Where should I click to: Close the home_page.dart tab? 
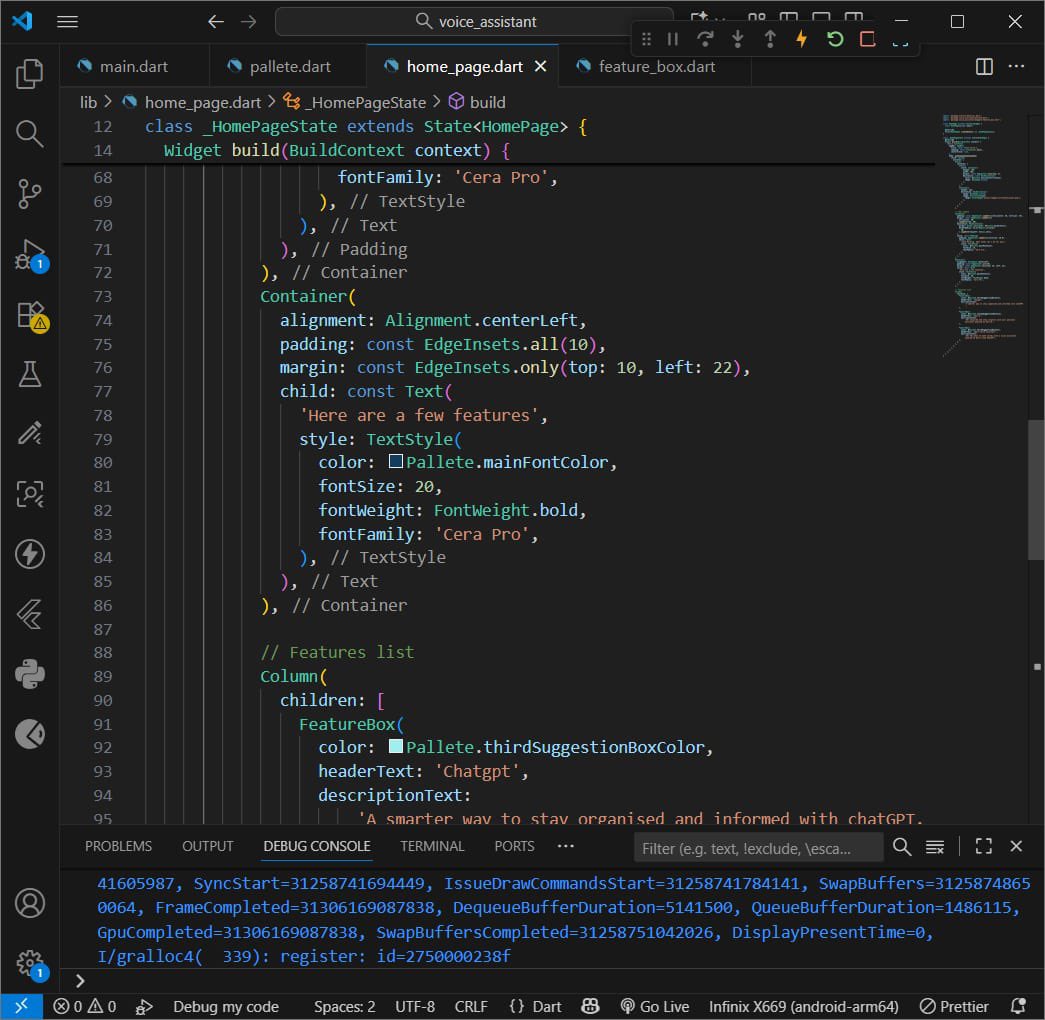[x=540, y=67]
